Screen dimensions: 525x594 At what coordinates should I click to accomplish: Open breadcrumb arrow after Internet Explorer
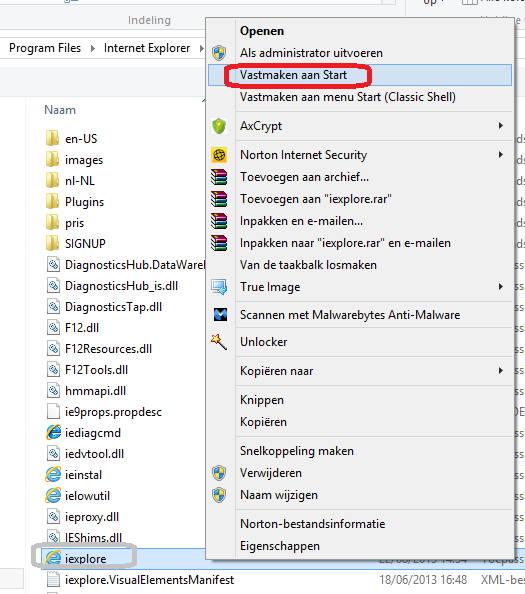202,48
